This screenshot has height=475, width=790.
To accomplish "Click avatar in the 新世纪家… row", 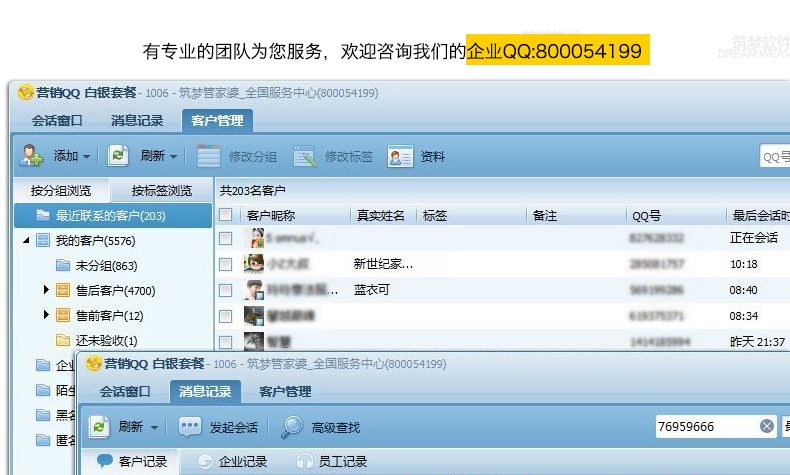I will point(254,264).
